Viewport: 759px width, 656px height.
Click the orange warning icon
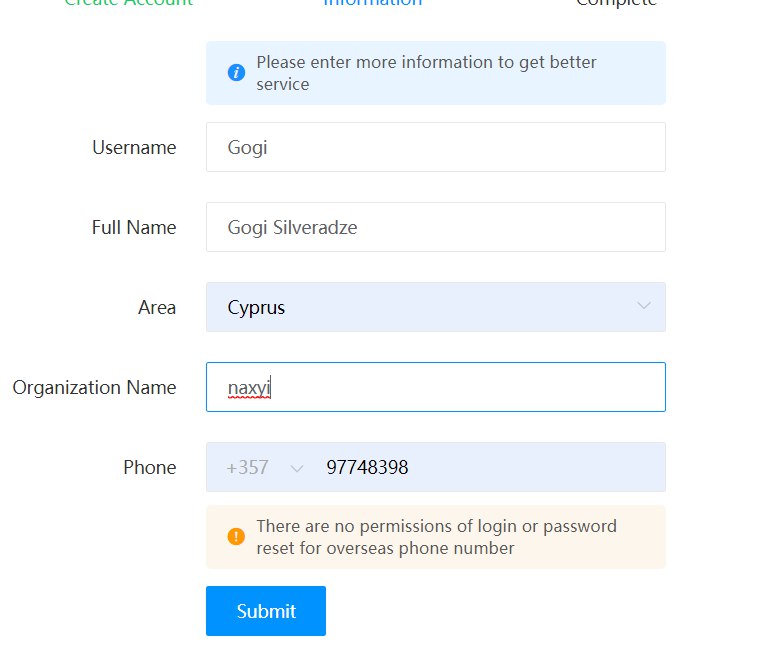[x=236, y=536]
